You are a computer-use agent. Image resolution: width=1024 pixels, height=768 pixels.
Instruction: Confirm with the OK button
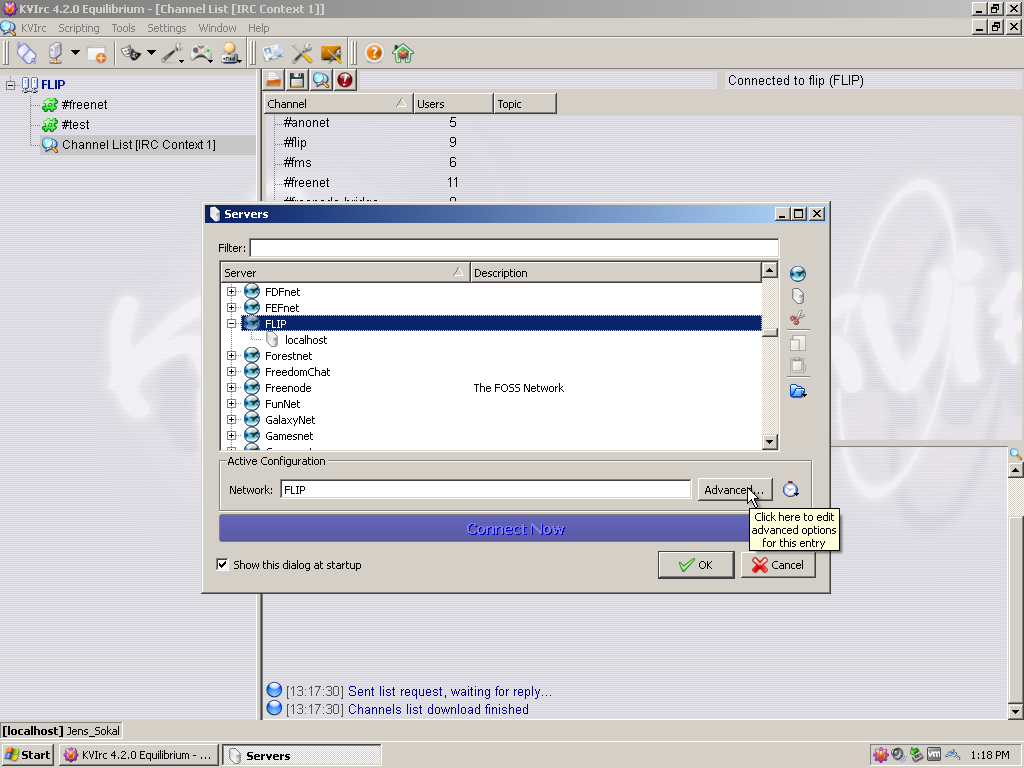(696, 565)
